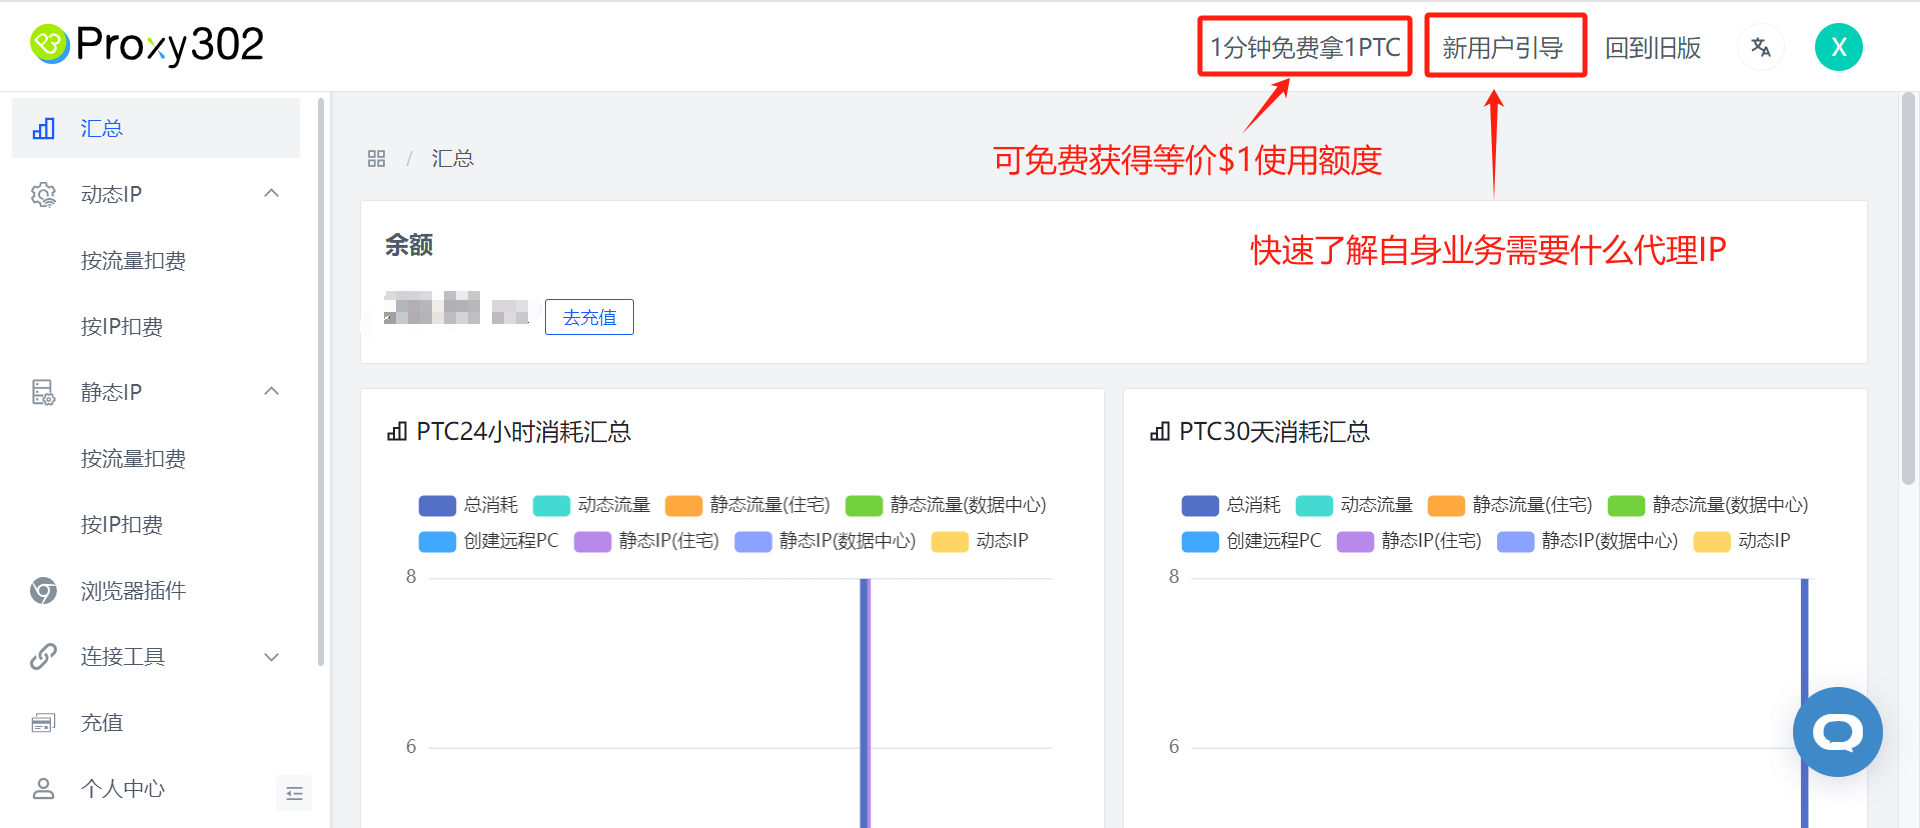Click 1分钟免费拿1PTC link

coord(1305,47)
